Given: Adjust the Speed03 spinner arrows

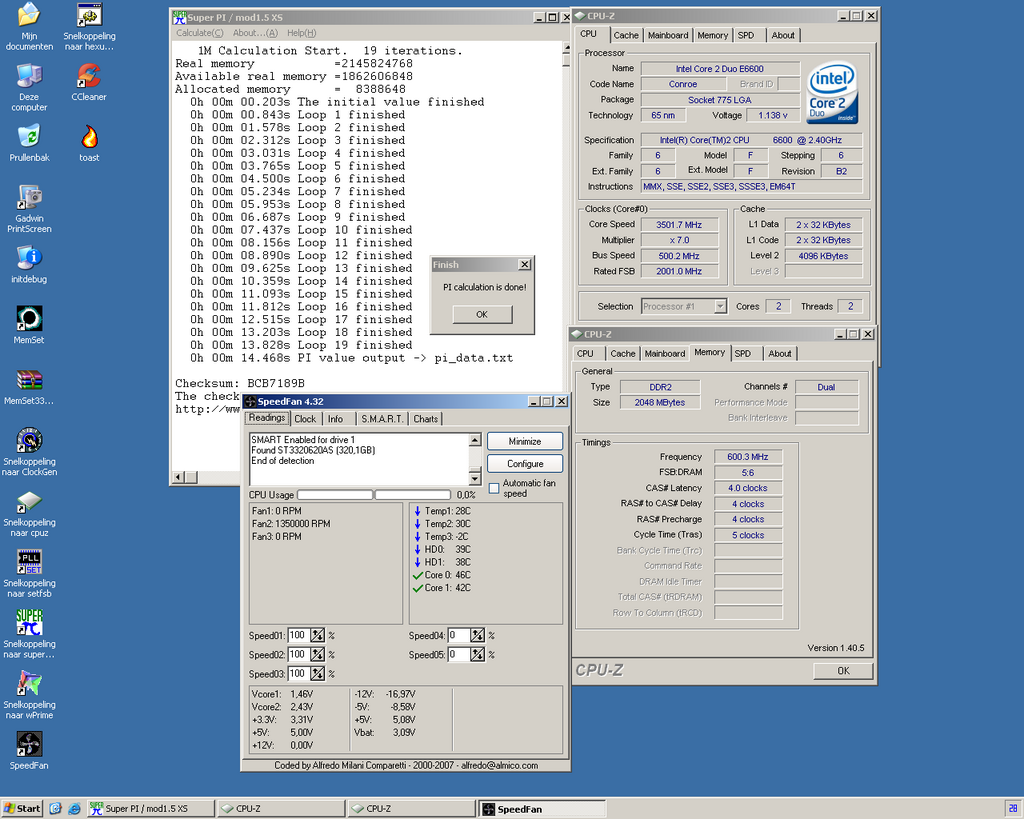Looking at the screenshot, I should coord(317,673).
